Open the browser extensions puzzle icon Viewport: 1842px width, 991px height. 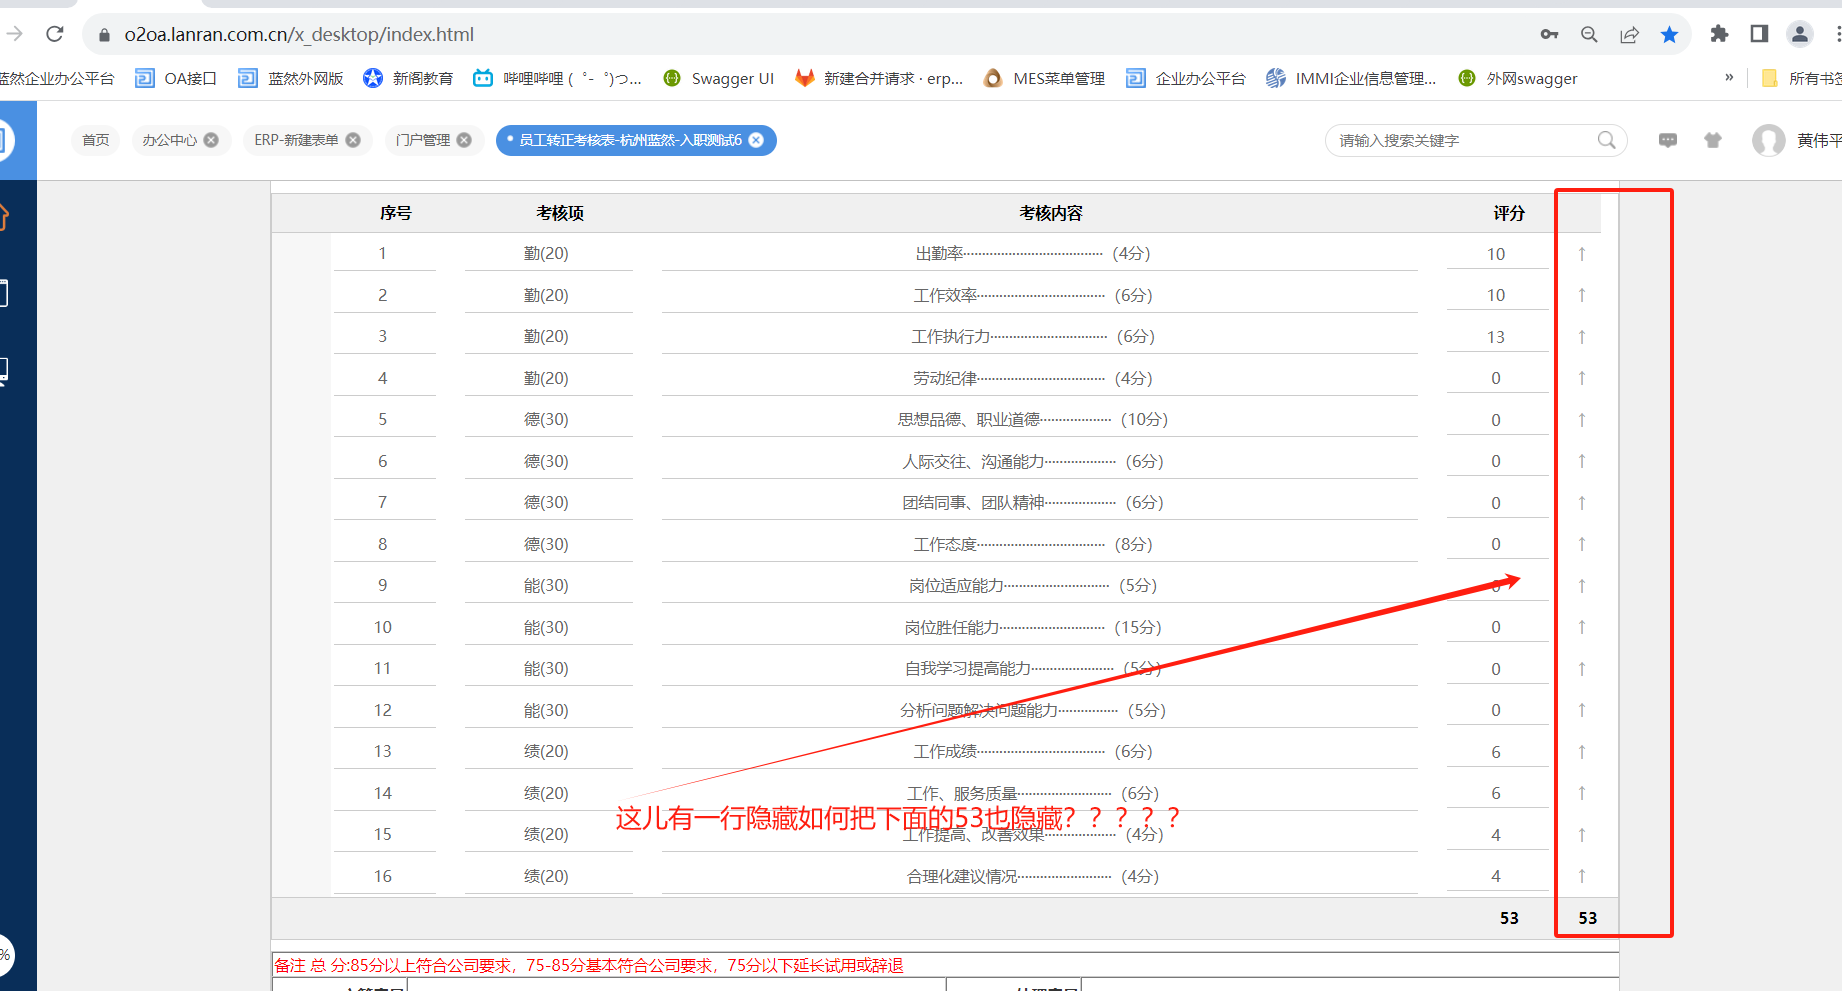[x=1719, y=34]
